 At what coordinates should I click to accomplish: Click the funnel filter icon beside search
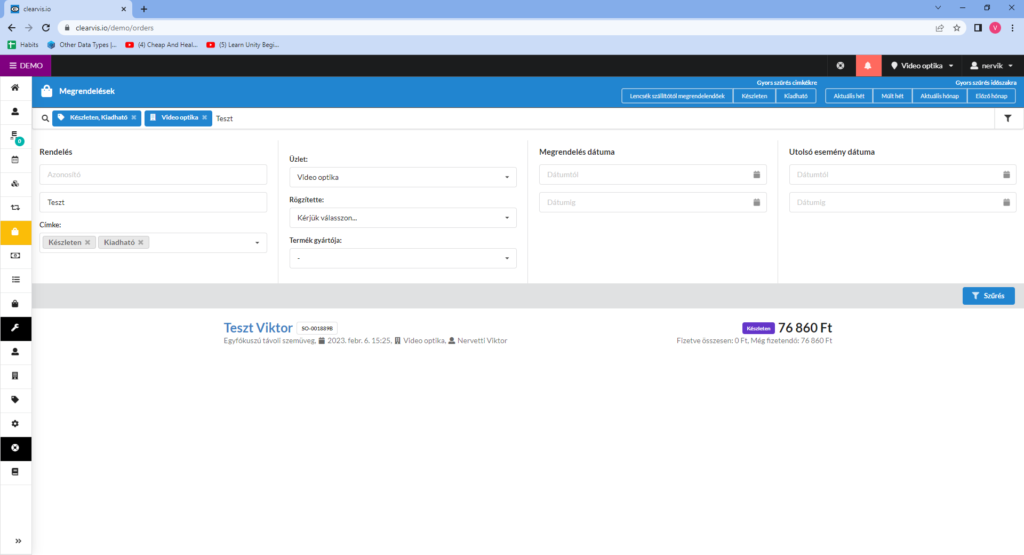point(1005,118)
